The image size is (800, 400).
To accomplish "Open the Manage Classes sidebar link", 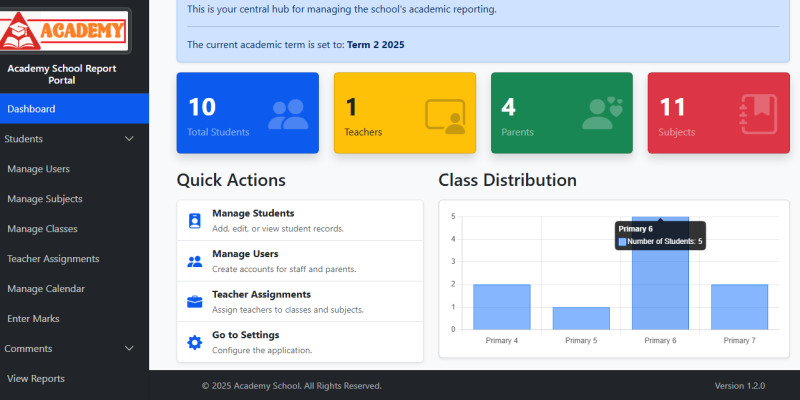I will click(x=42, y=229).
